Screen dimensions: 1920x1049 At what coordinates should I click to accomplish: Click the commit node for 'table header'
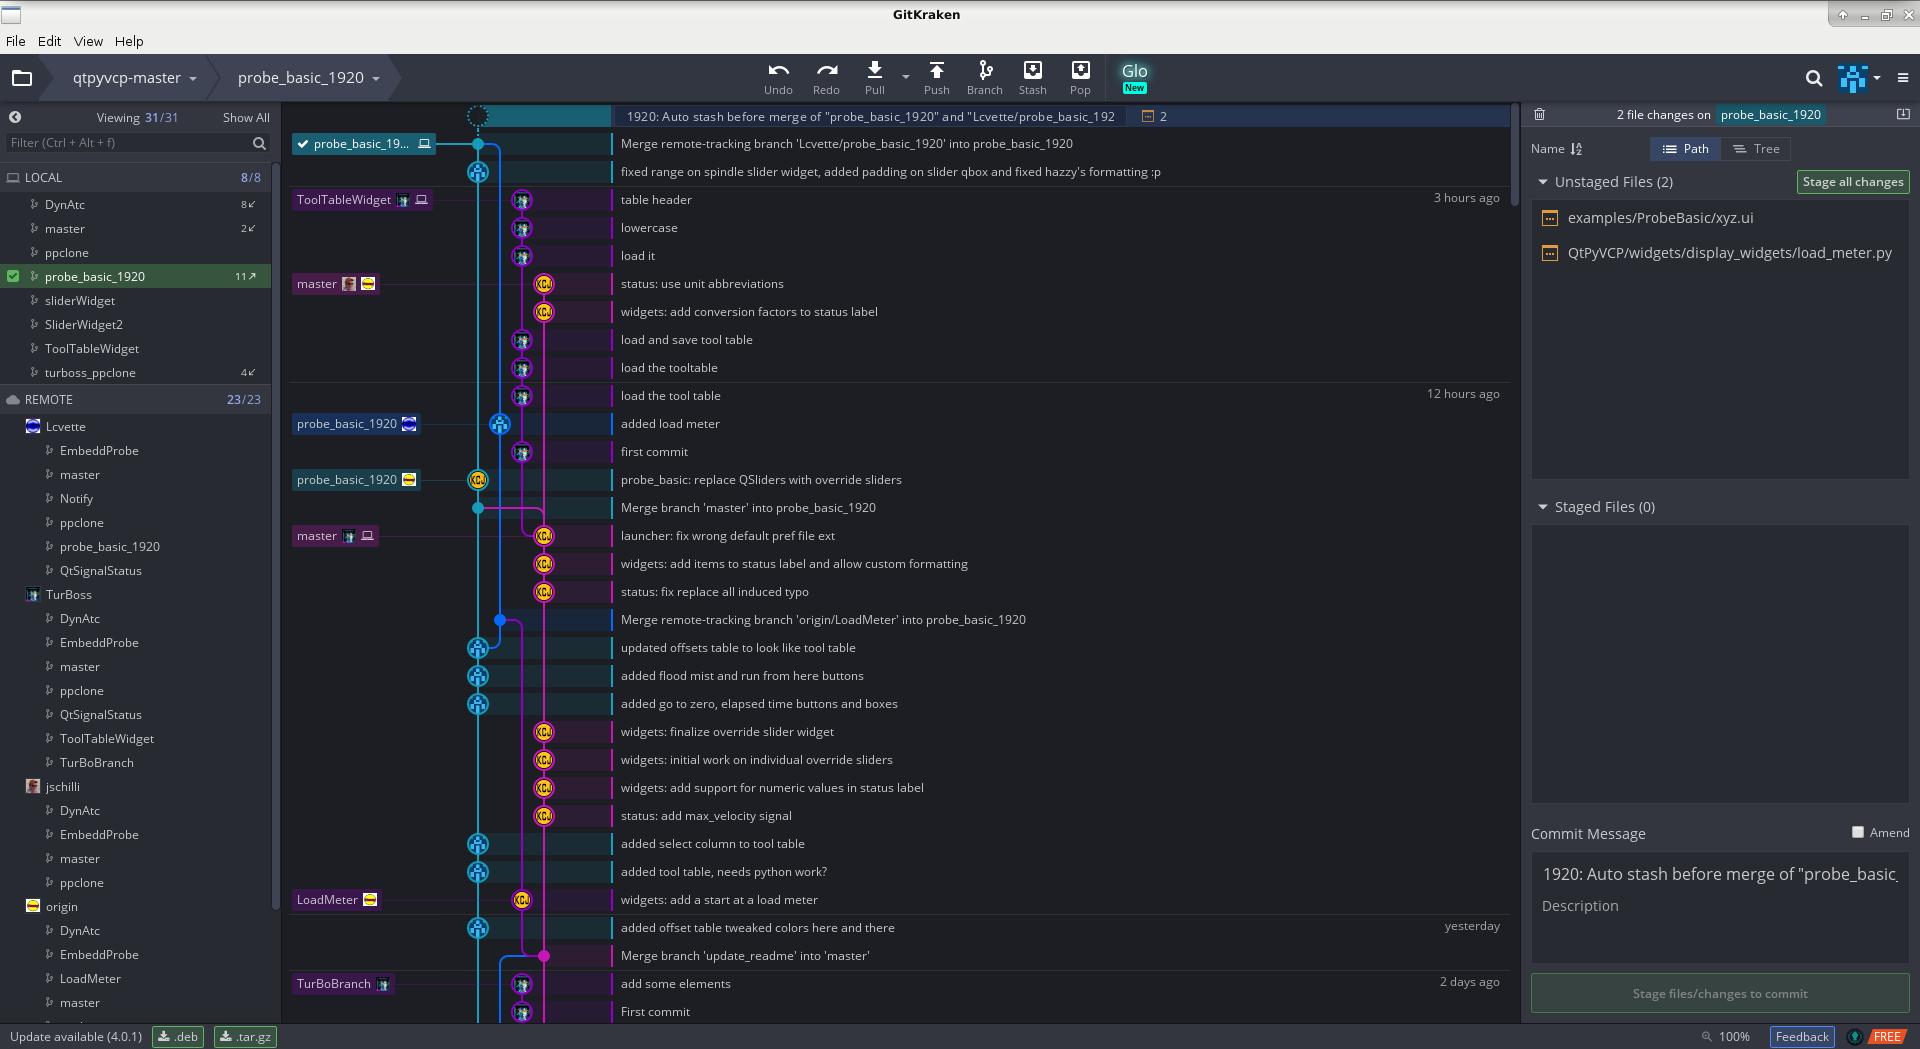522,200
